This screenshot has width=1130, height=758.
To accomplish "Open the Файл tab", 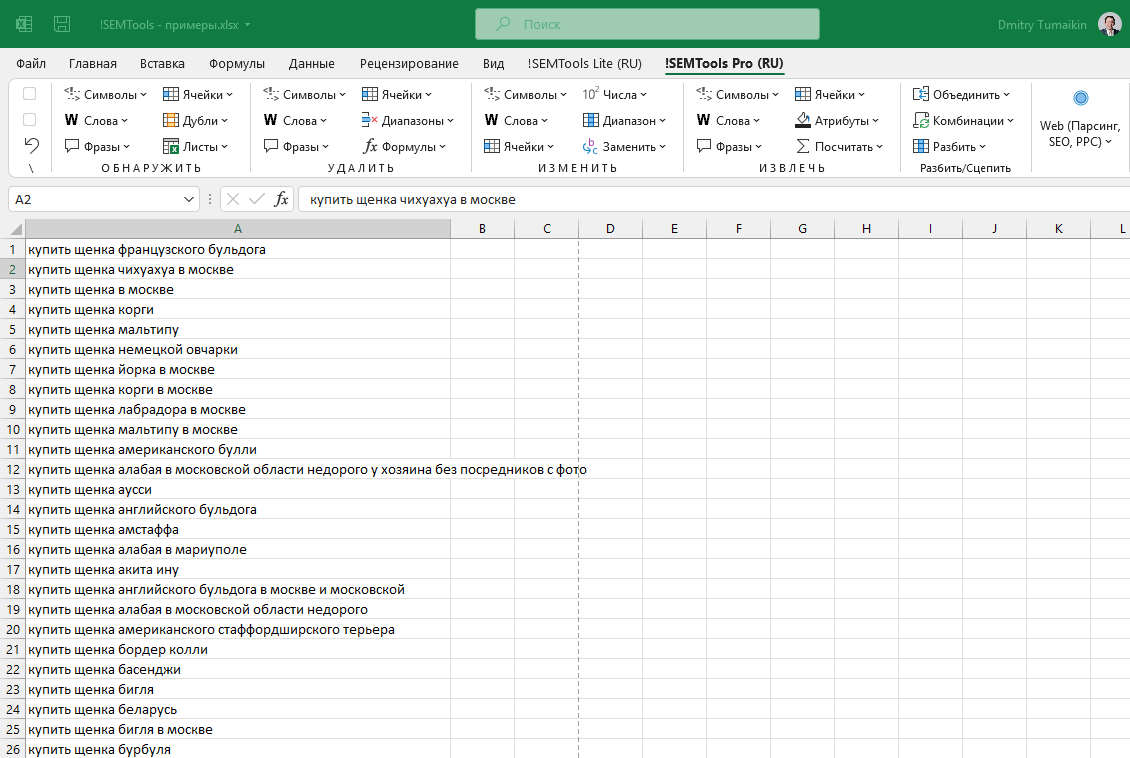I will [x=31, y=63].
